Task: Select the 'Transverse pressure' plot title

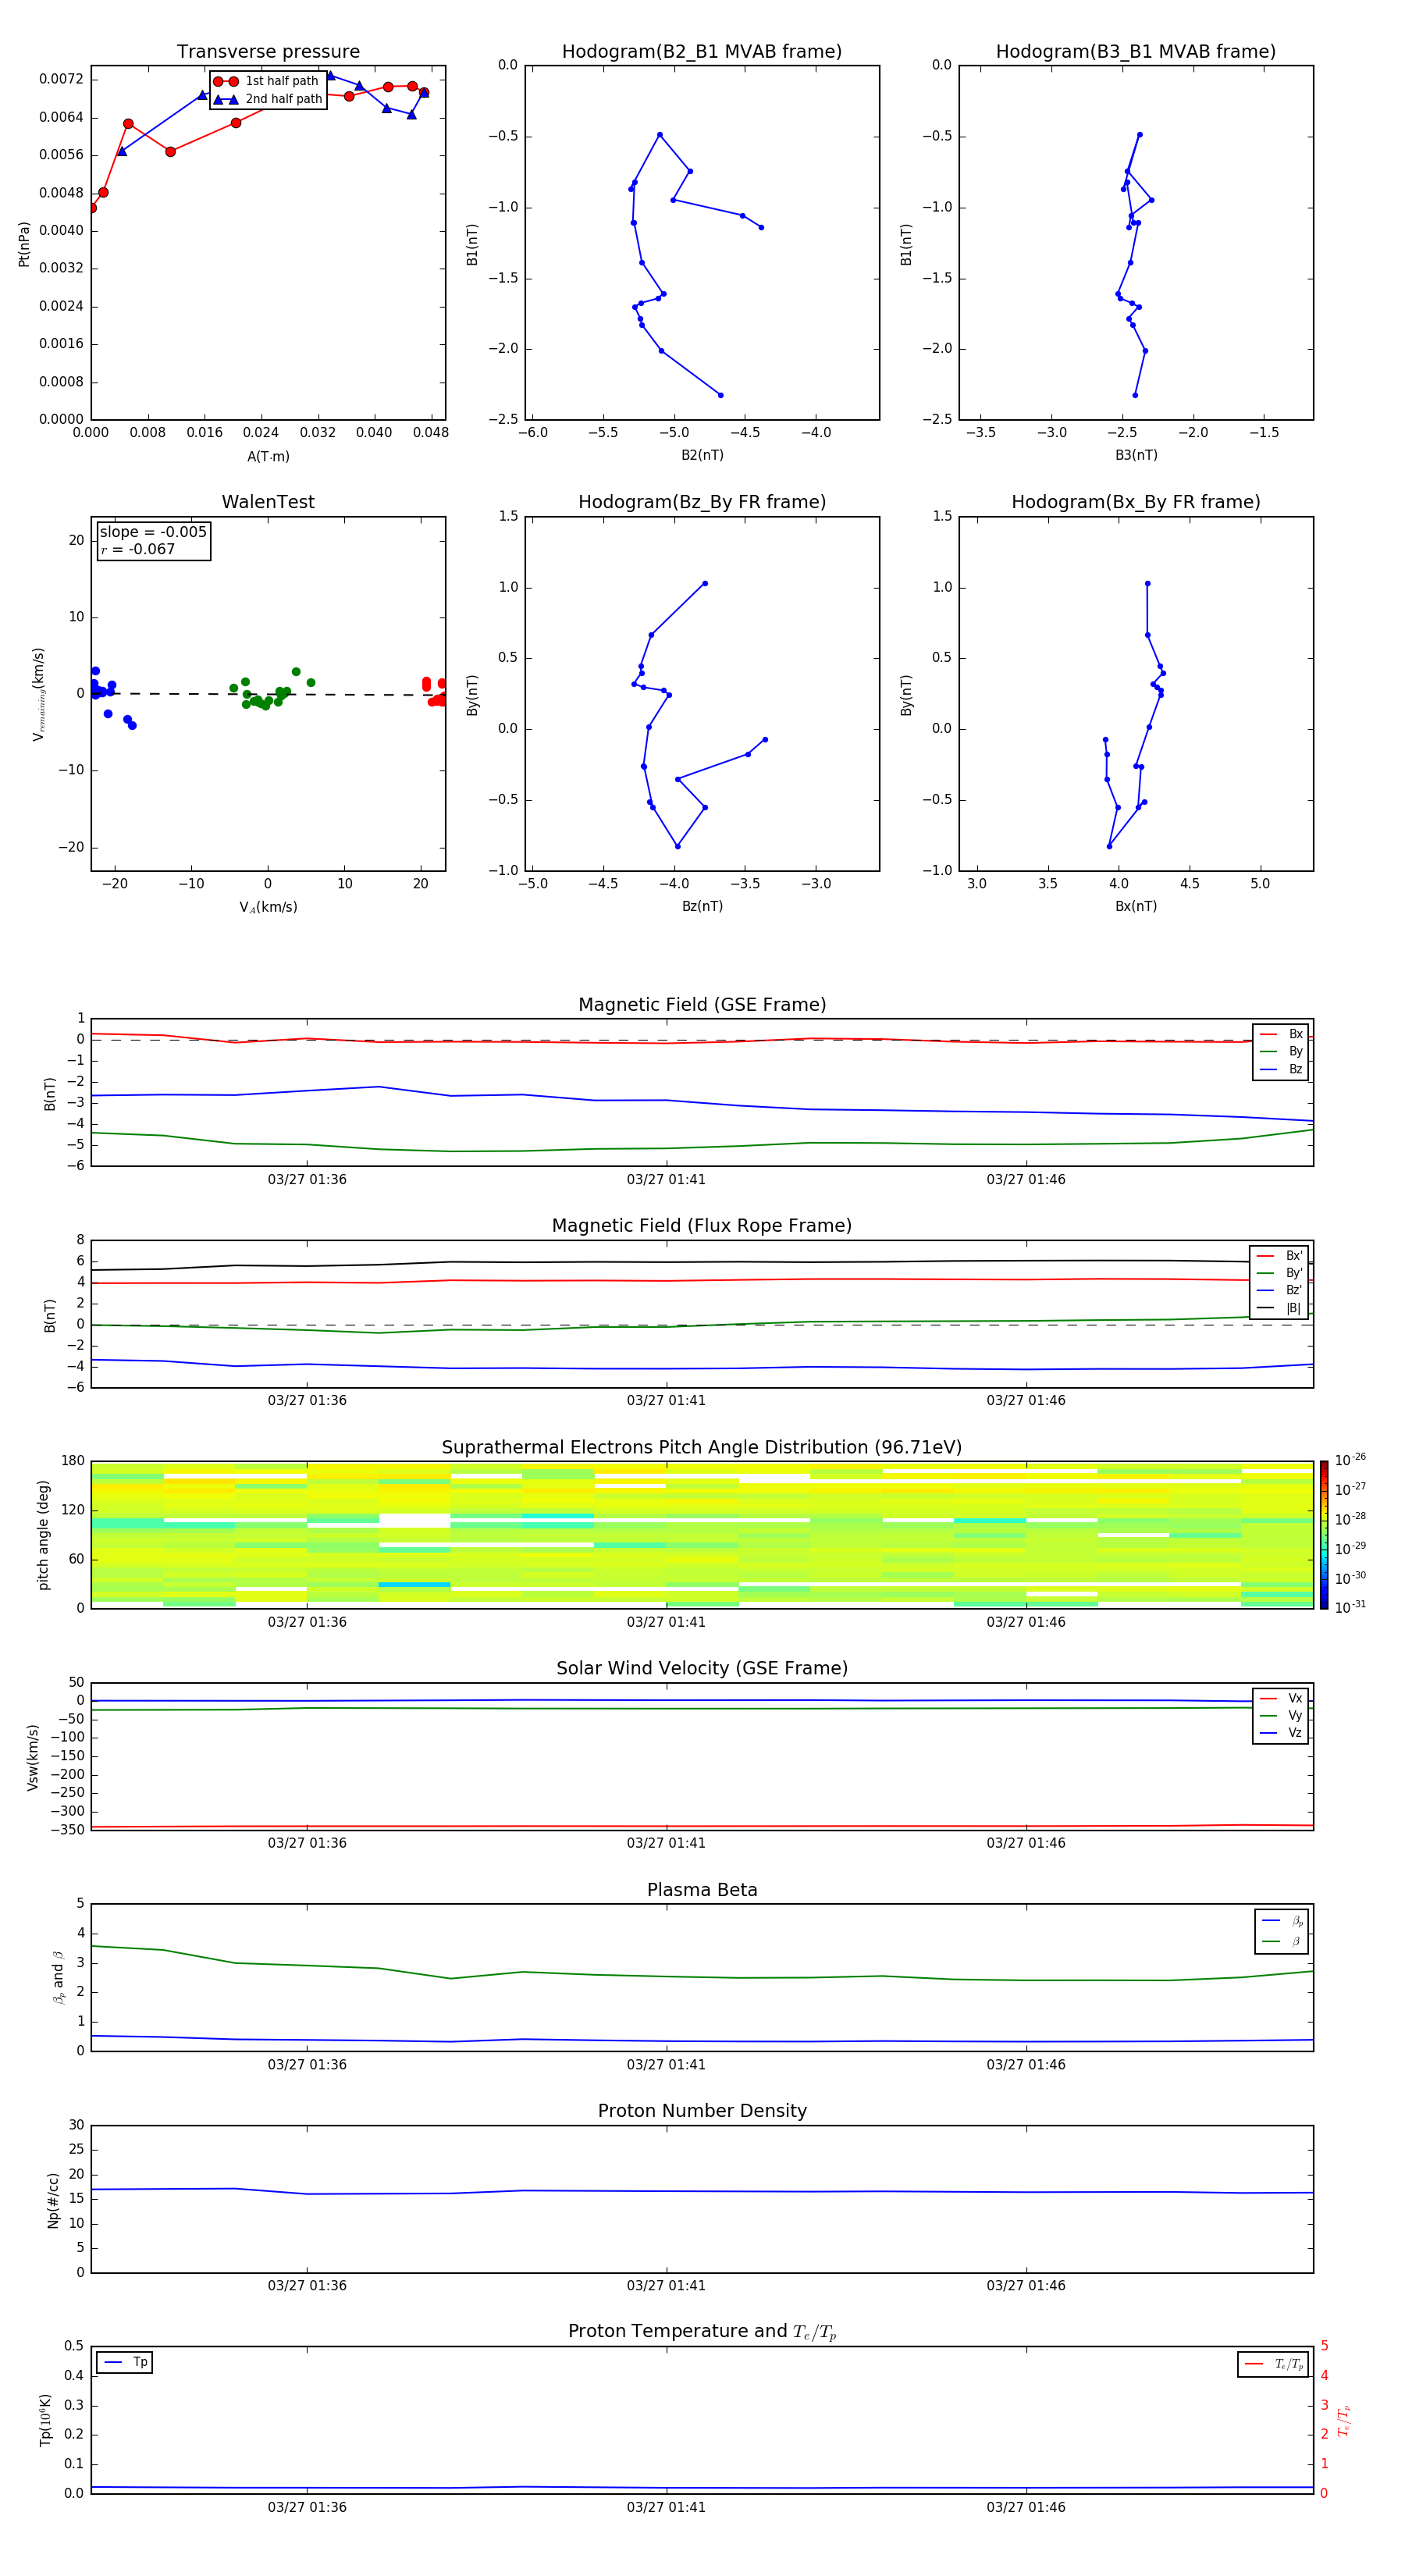Action: (x=268, y=52)
